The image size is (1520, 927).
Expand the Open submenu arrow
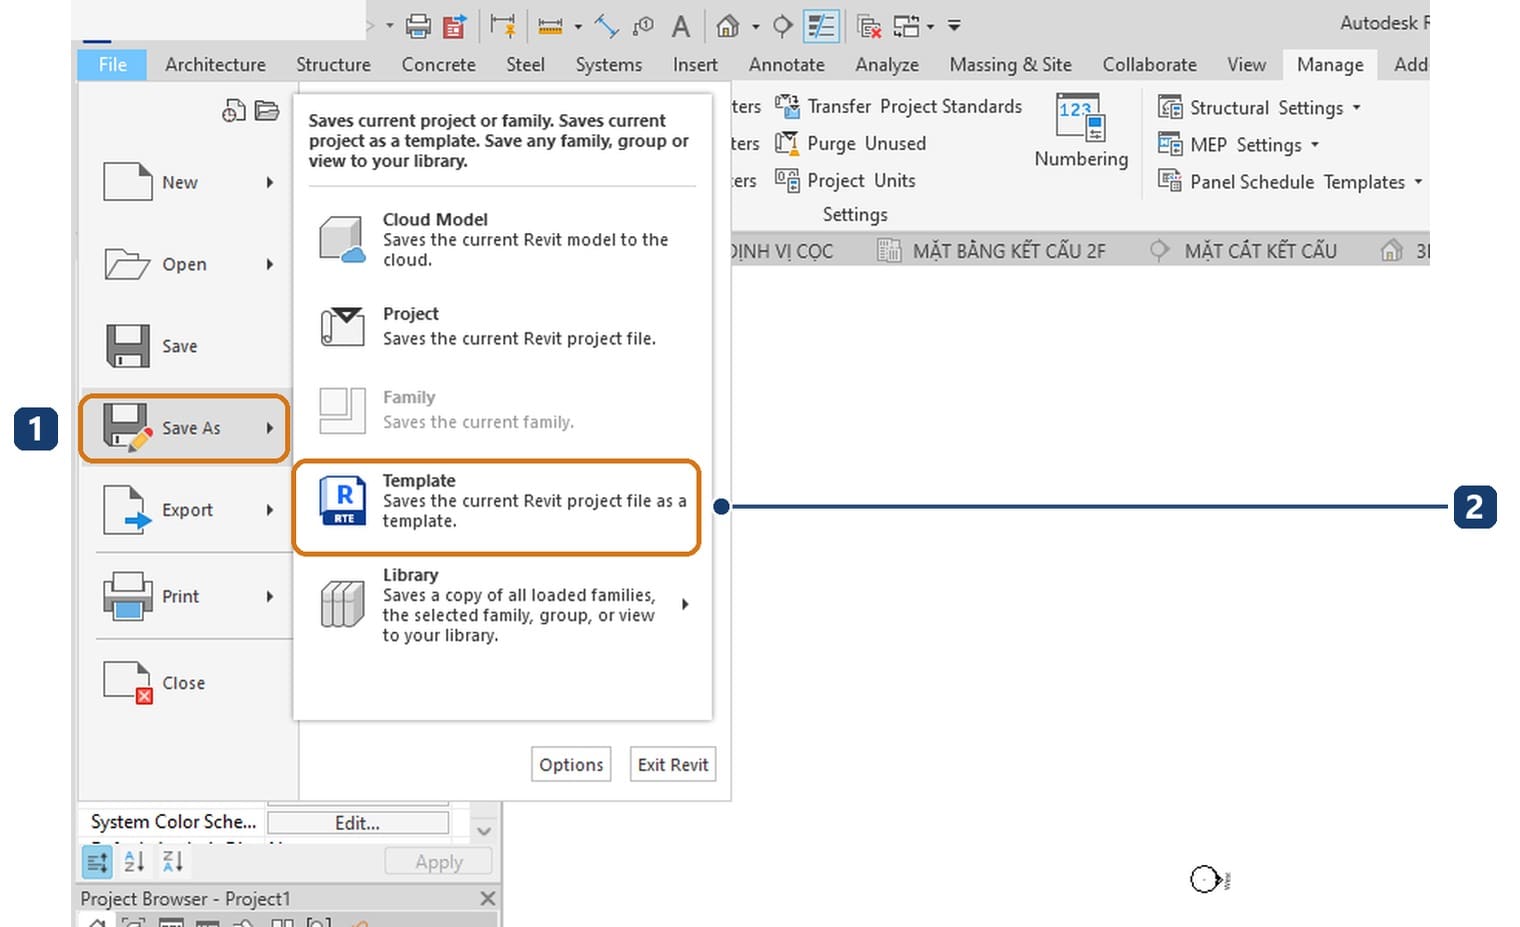[270, 264]
